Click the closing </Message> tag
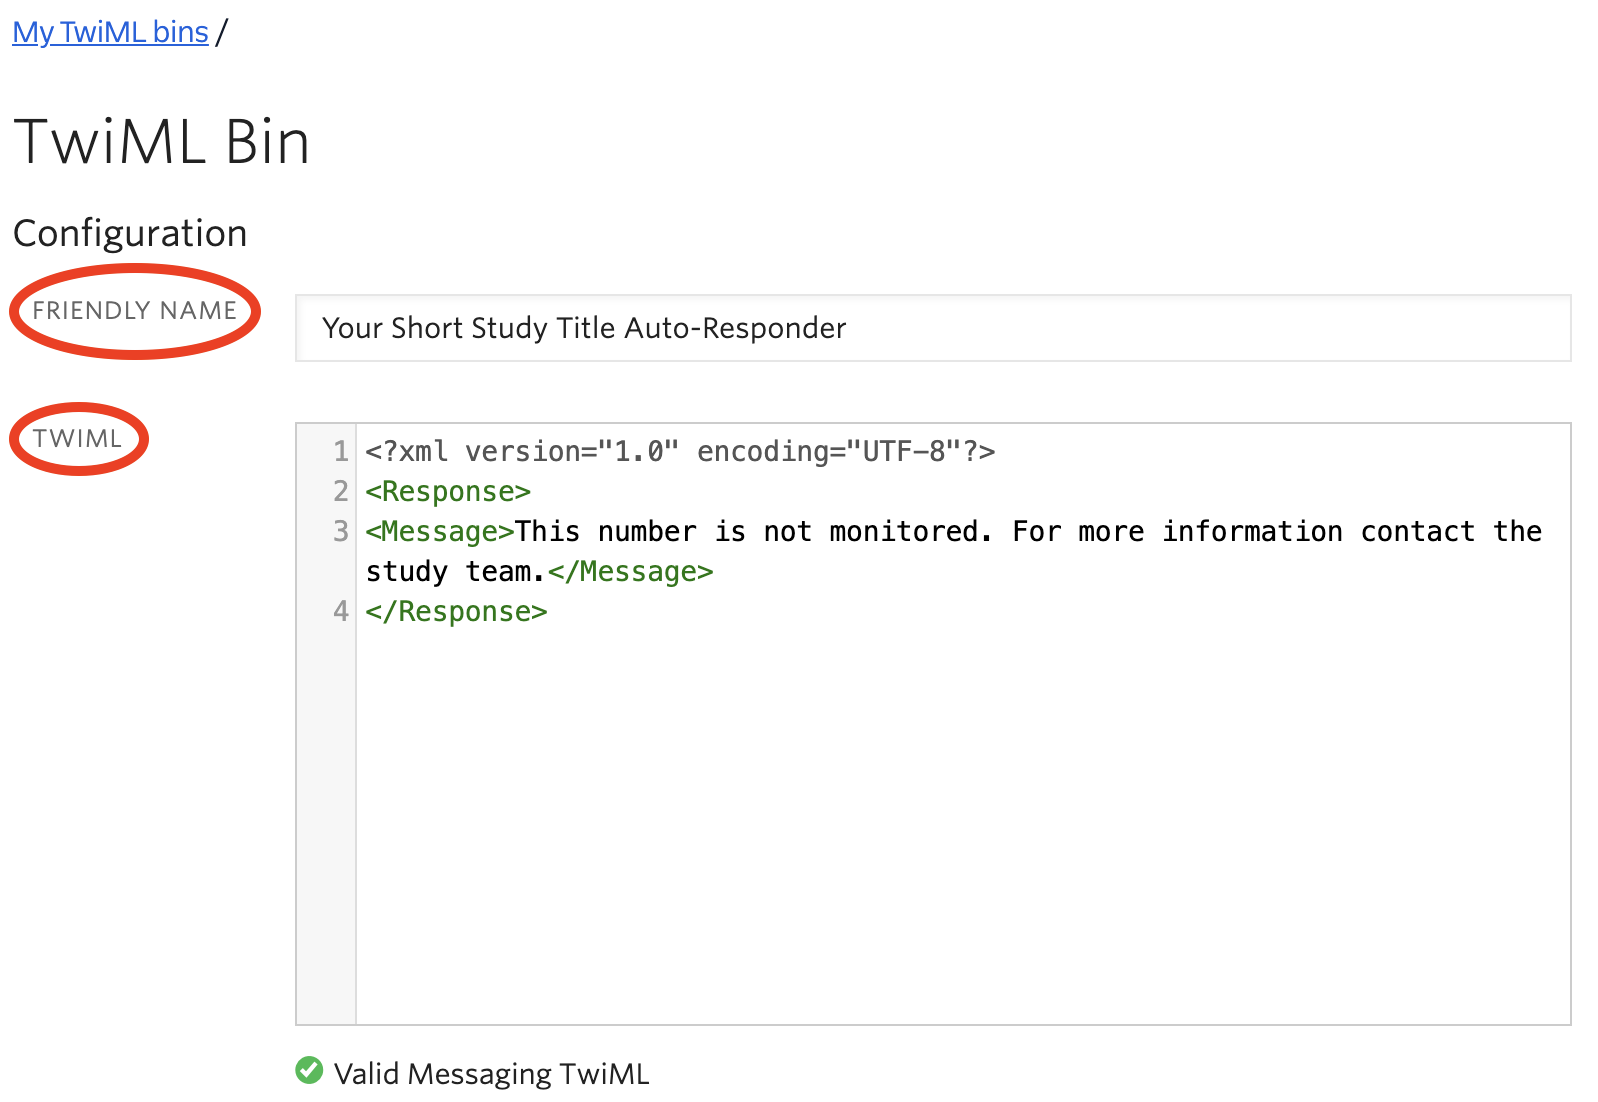The width and height of the screenshot is (1598, 1102). 631,572
